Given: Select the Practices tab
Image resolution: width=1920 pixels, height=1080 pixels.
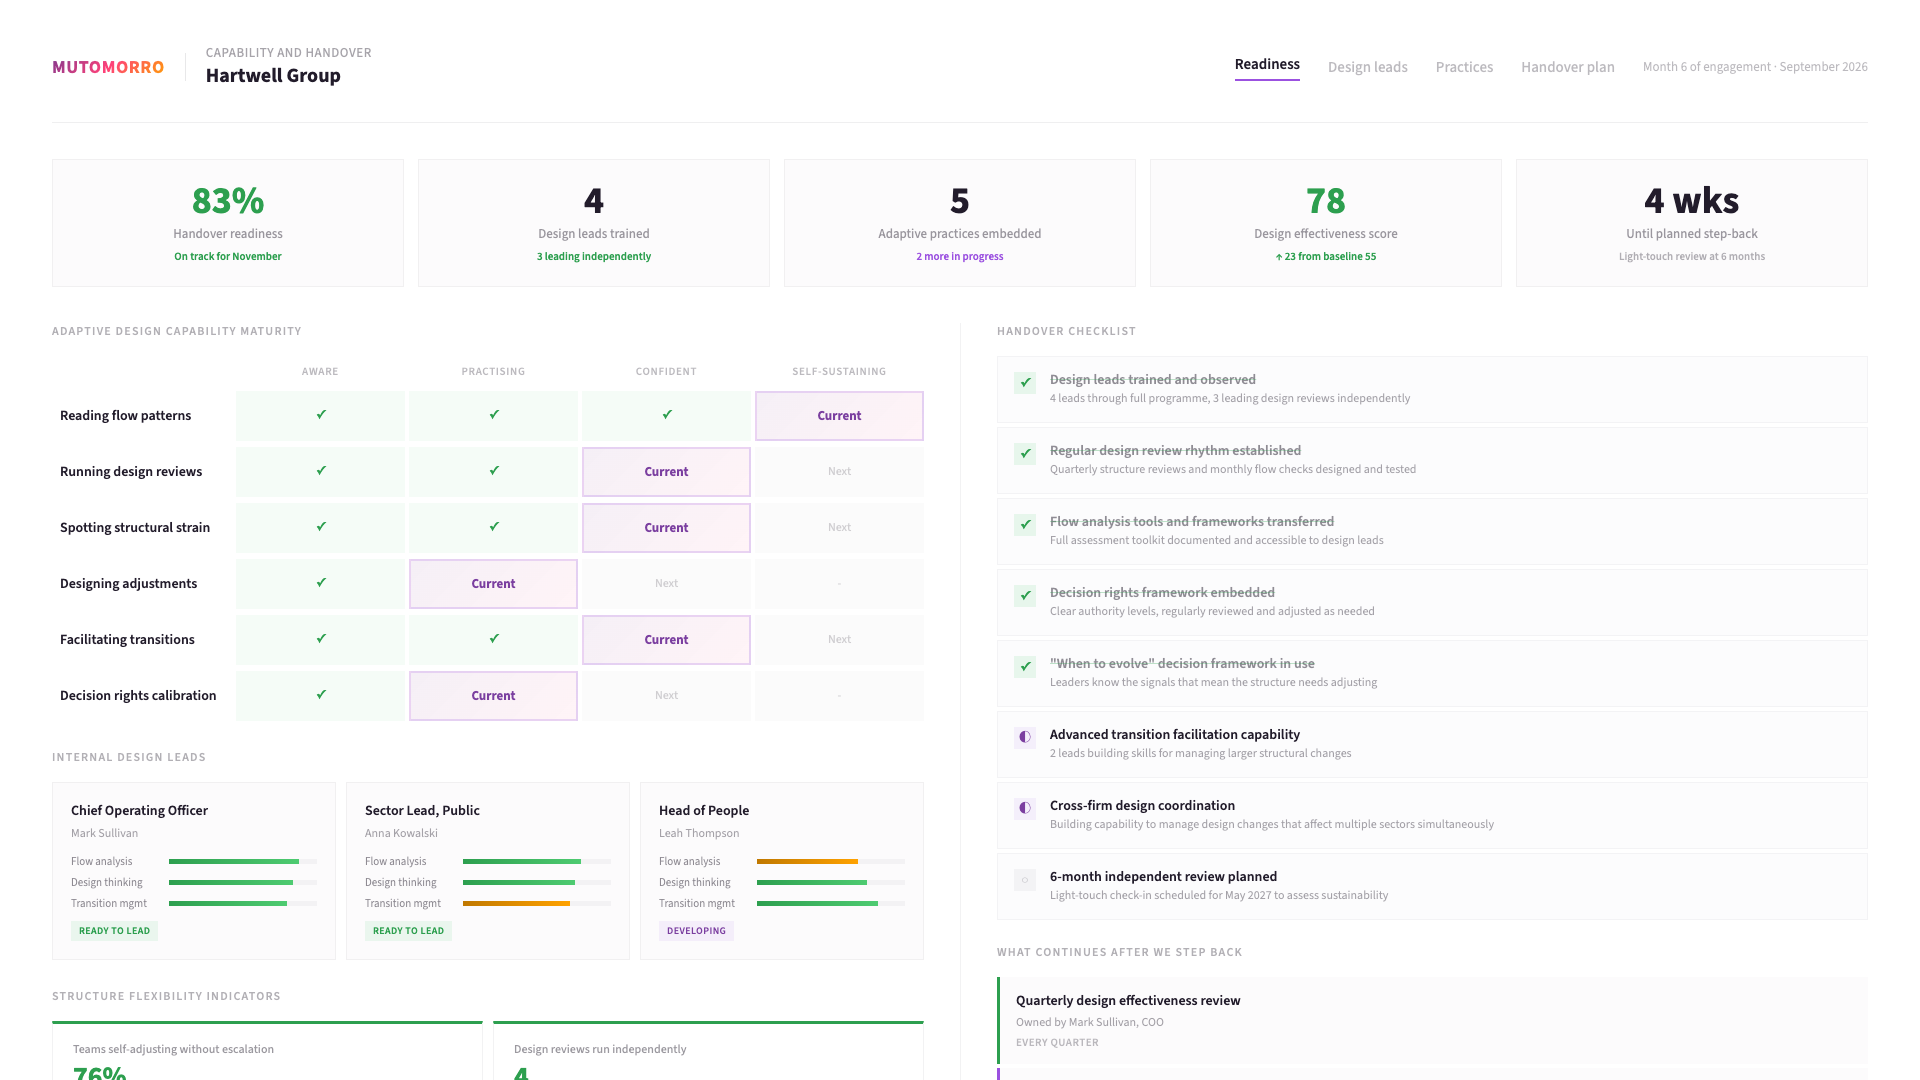Looking at the screenshot, I should coord(1464,67).
